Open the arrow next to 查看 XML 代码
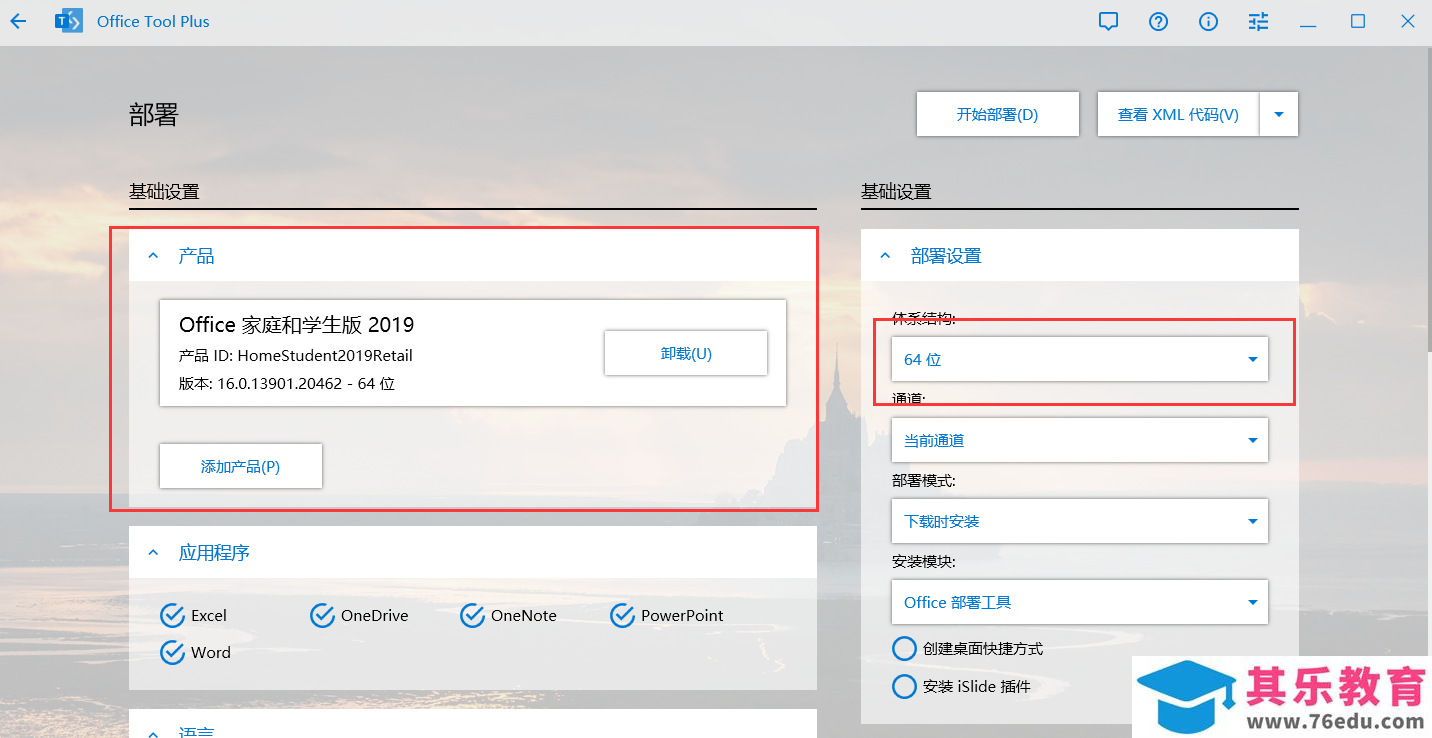Screen dimensions: 1432x738 pos(1279,114)
